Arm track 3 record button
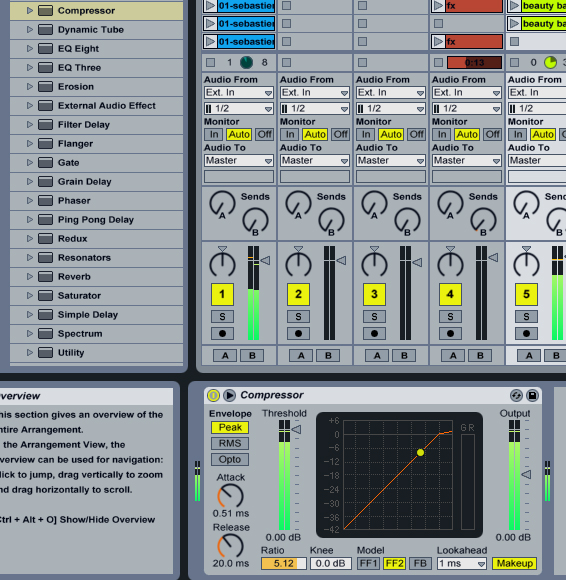This screenshot has width=566, height=580. coord(374,334)
